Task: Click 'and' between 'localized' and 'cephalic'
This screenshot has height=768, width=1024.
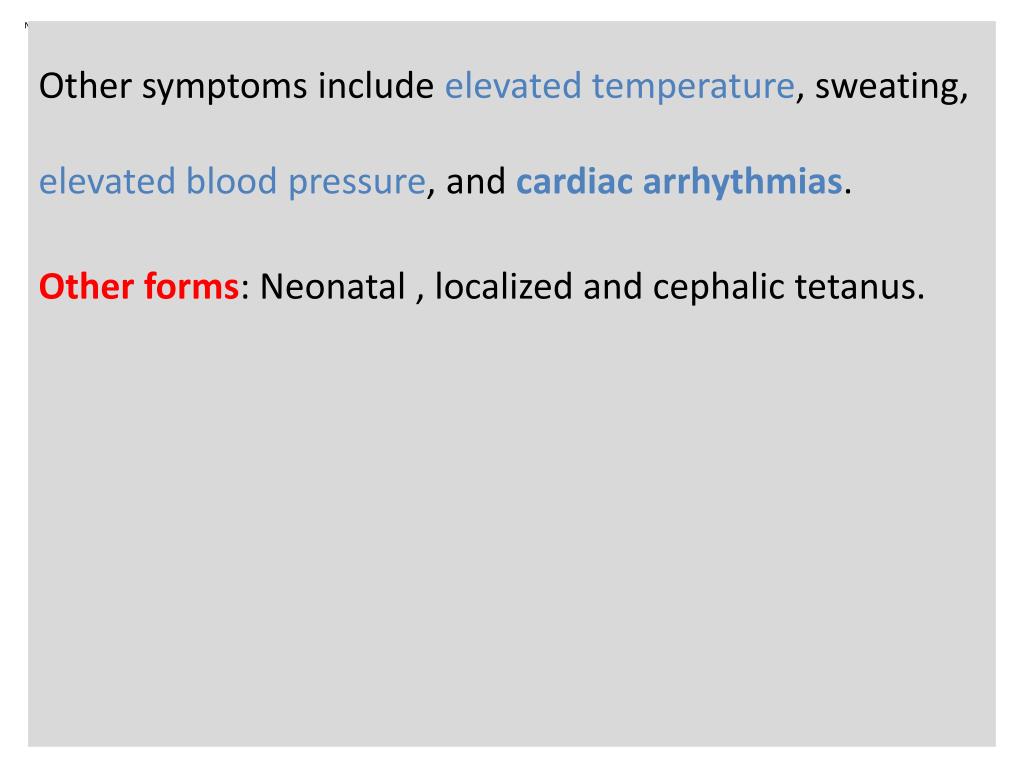Action: pos(613,287)
